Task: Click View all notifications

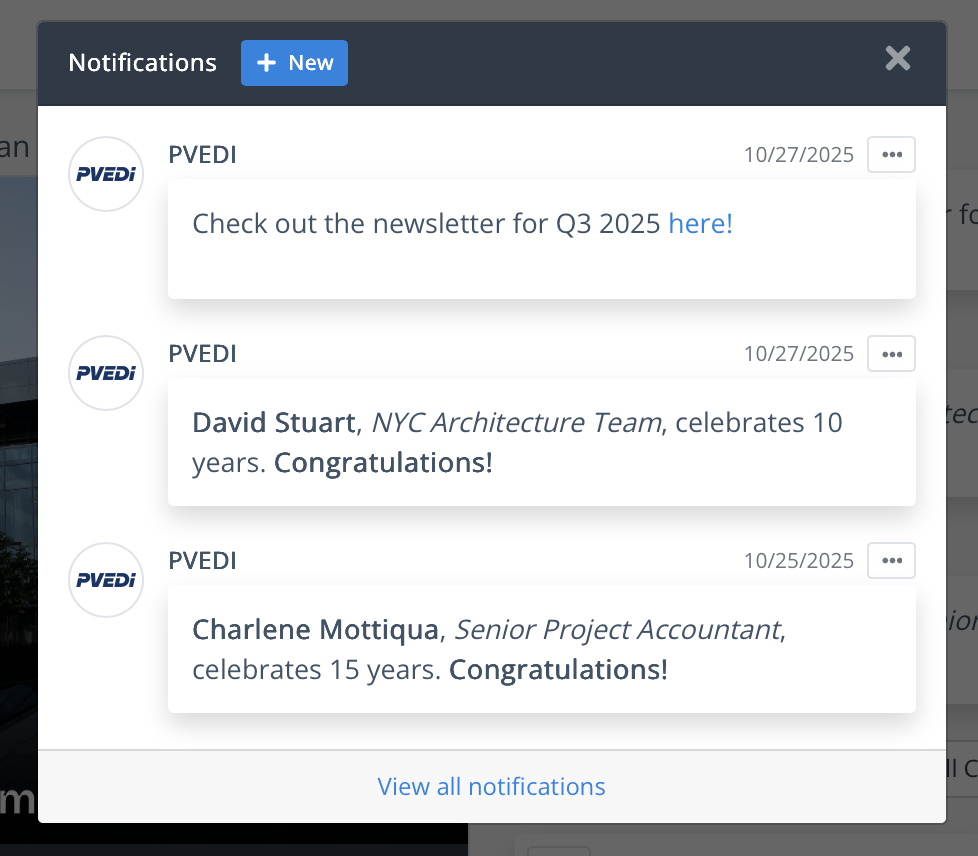Action: [491, 787]
